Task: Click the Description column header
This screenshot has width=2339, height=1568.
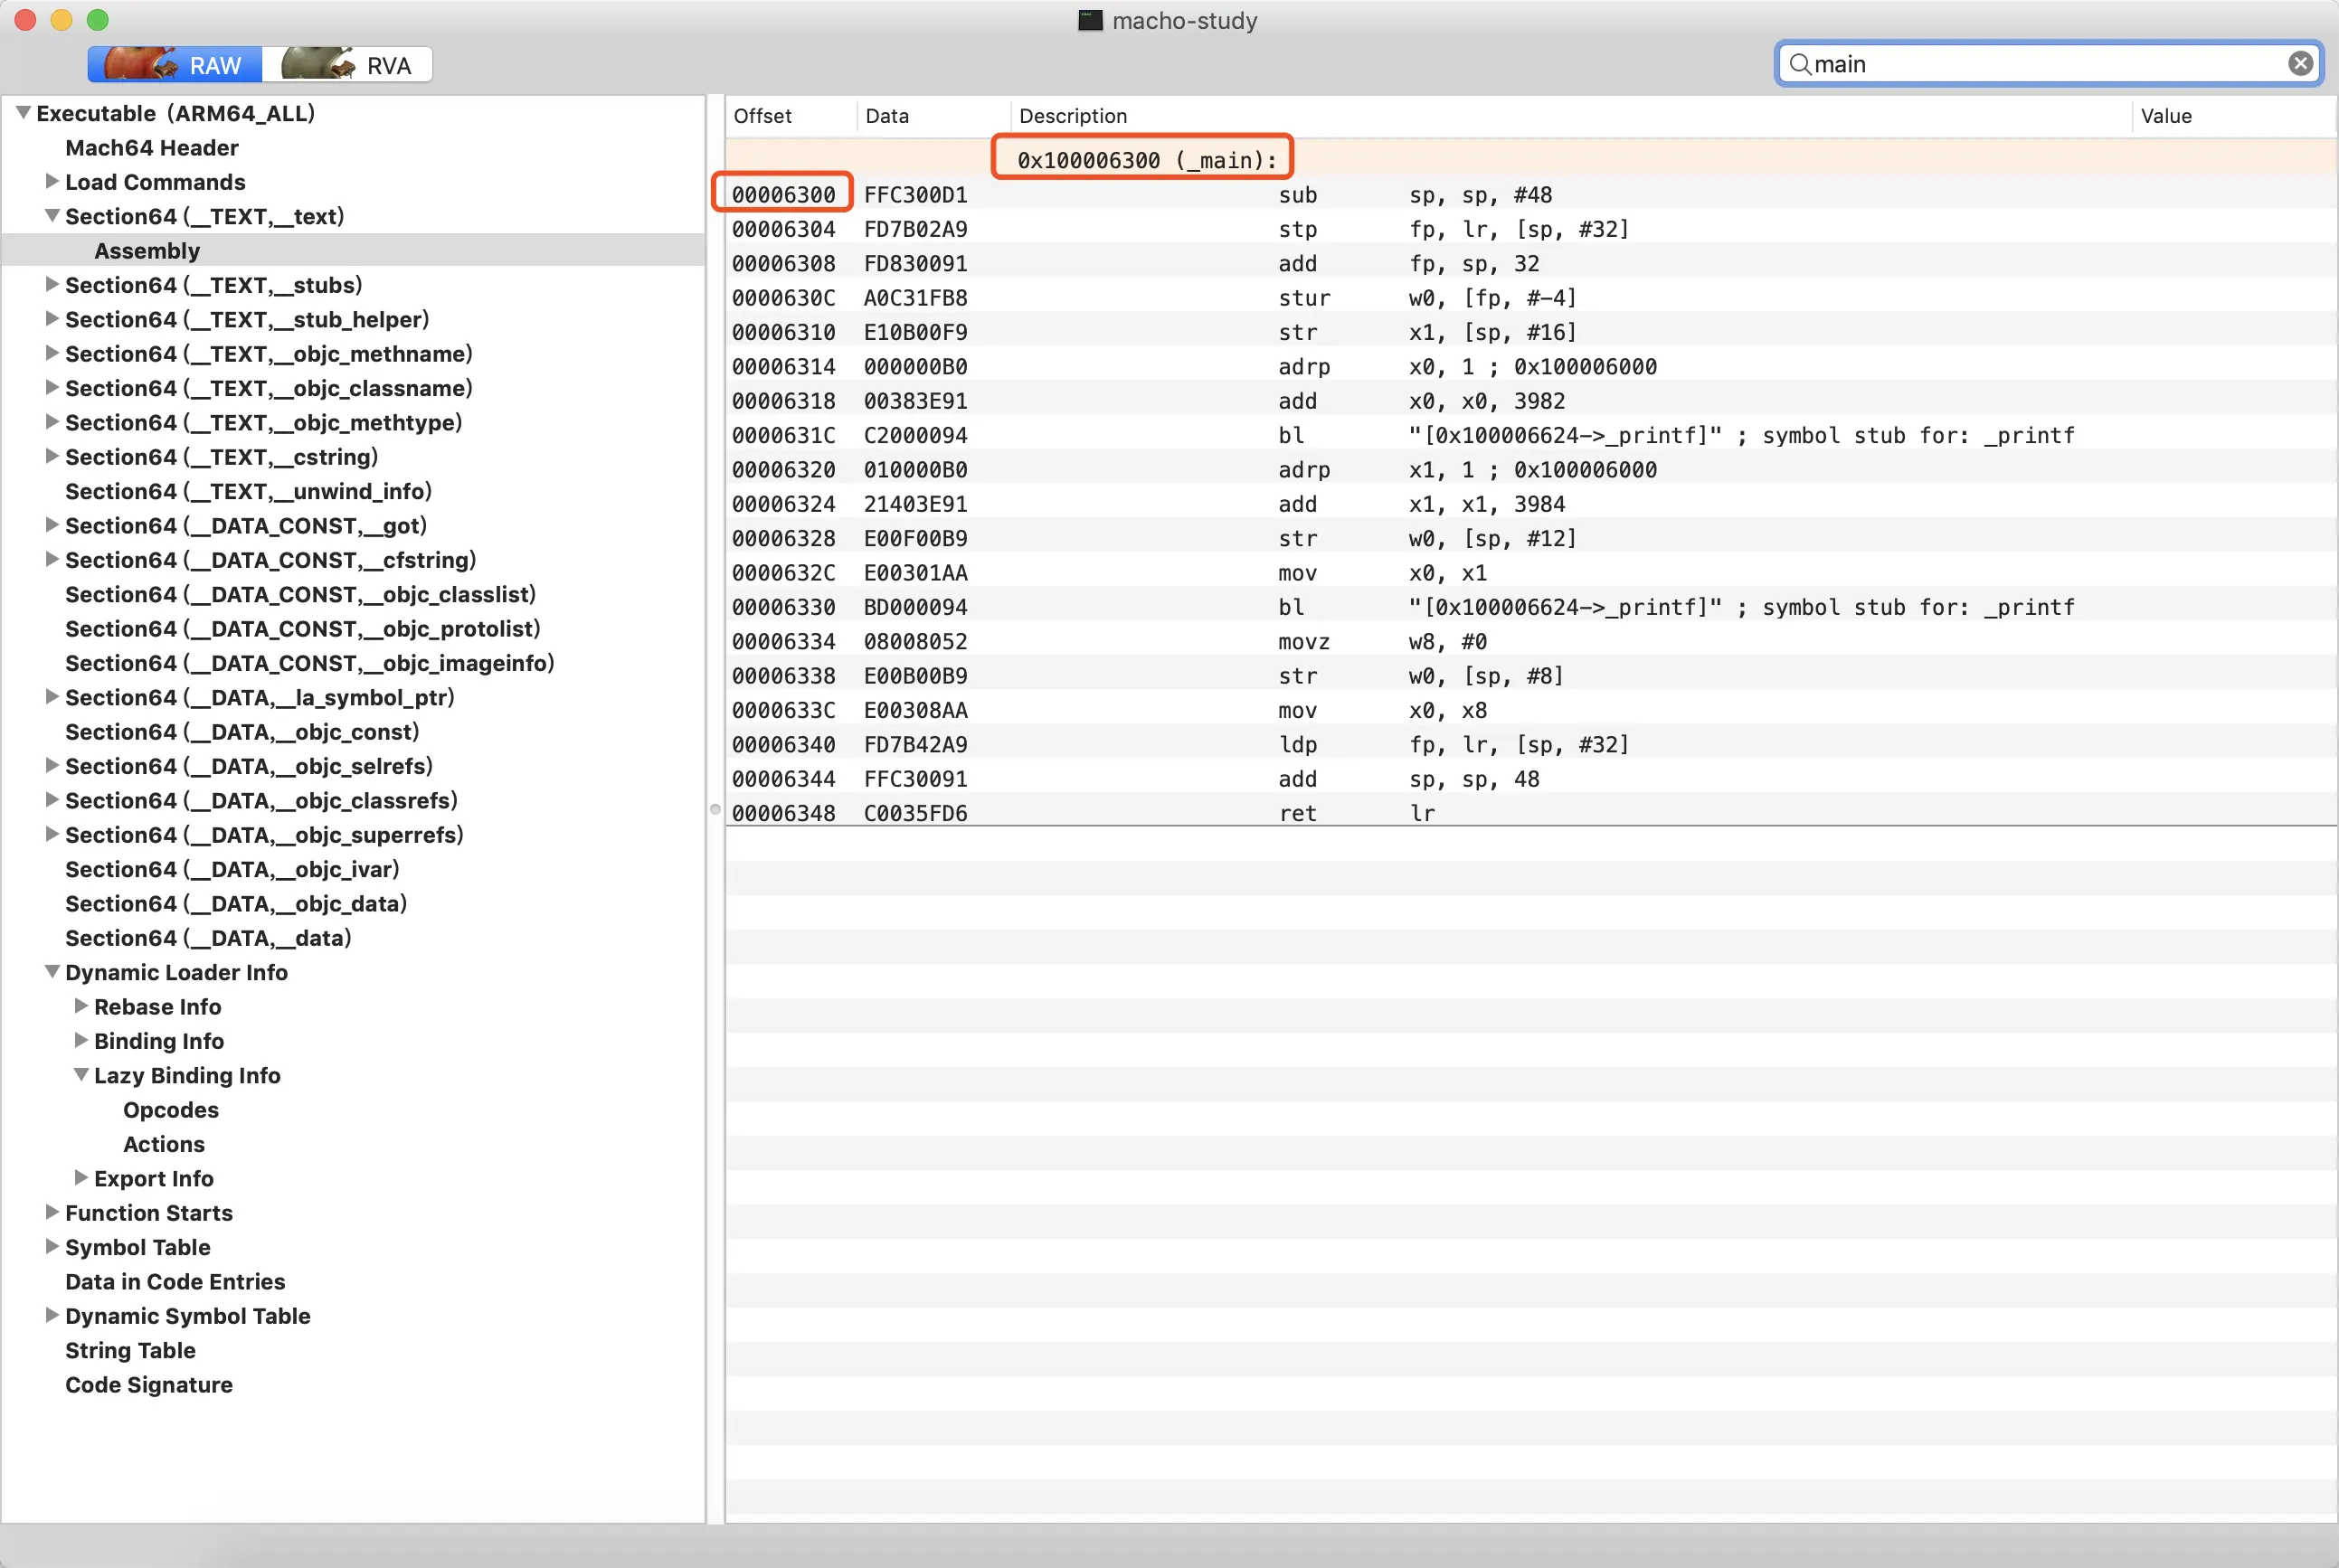Action: (1072, 116)
